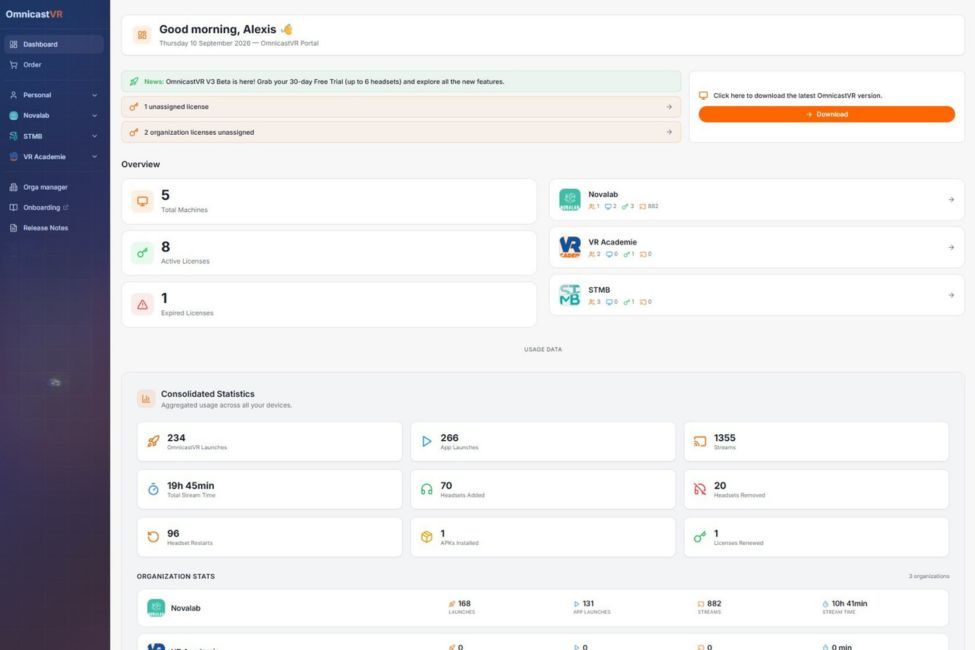Screen dimensions: 975x650
Task: Click the '1355' Streams value
Action: click(x=724, y=438)
